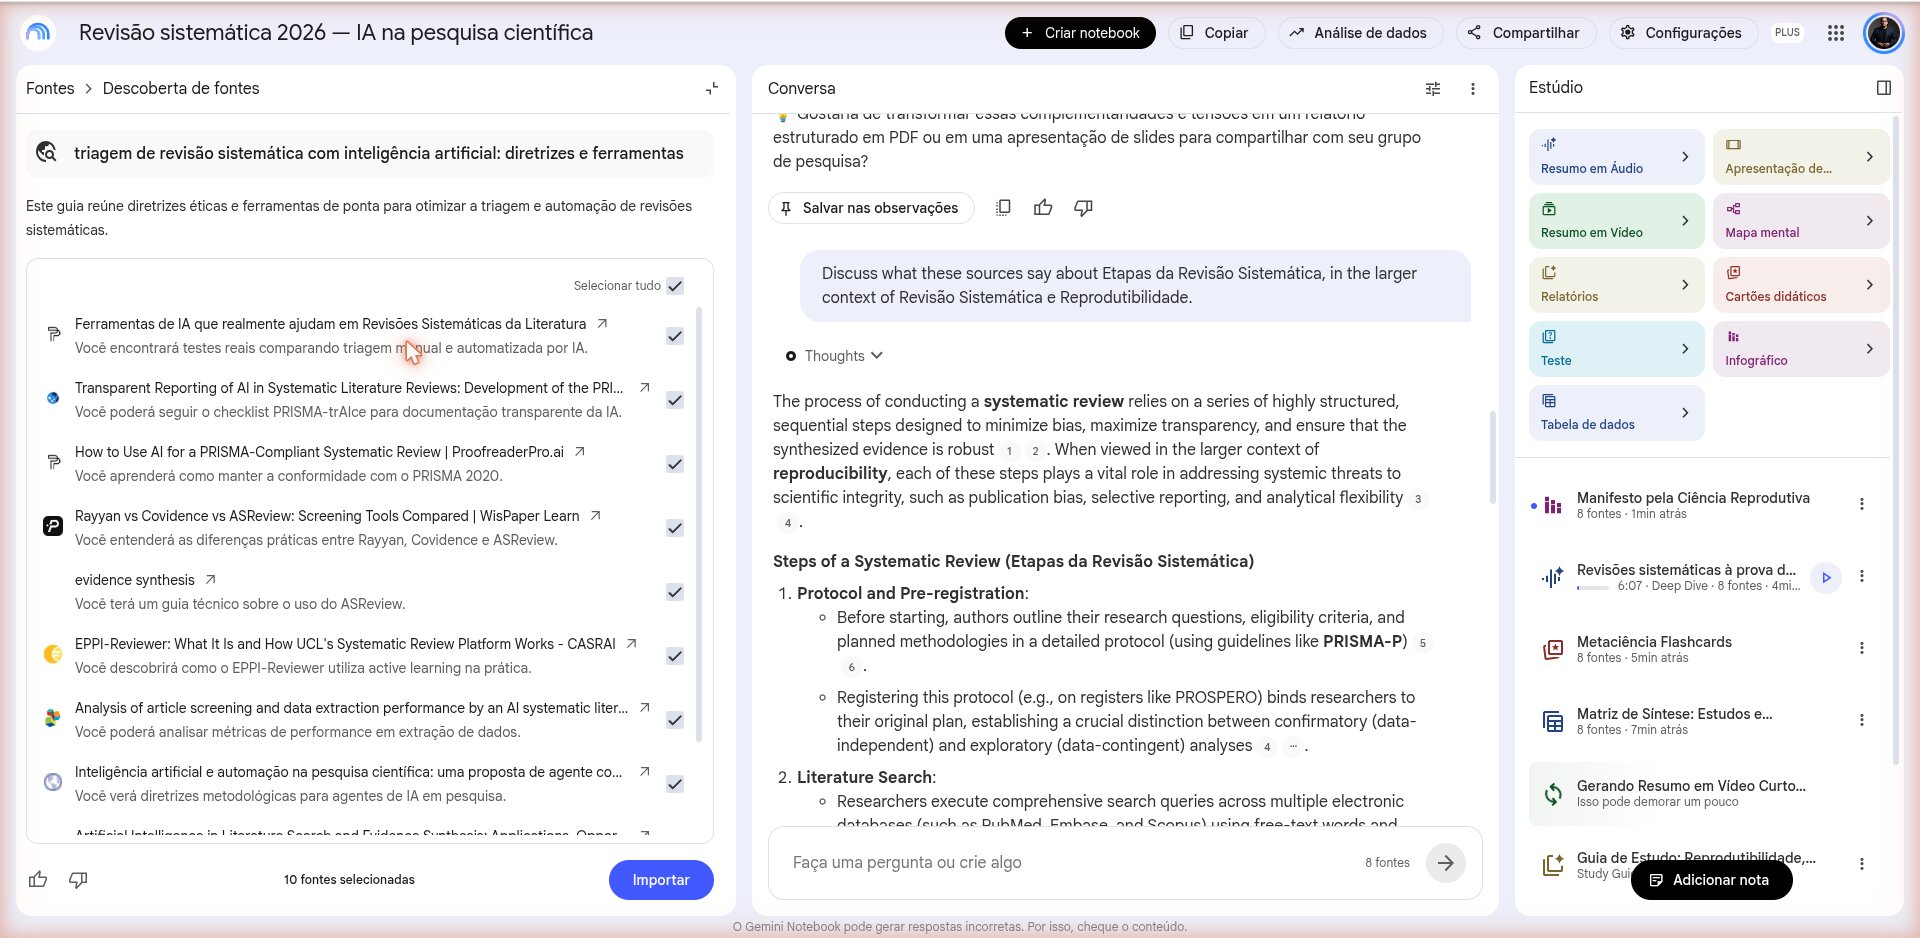Uncheck the EPPI-Reviewer source
This screenshot has height=938, width=1920.
[x=675, y=656]
